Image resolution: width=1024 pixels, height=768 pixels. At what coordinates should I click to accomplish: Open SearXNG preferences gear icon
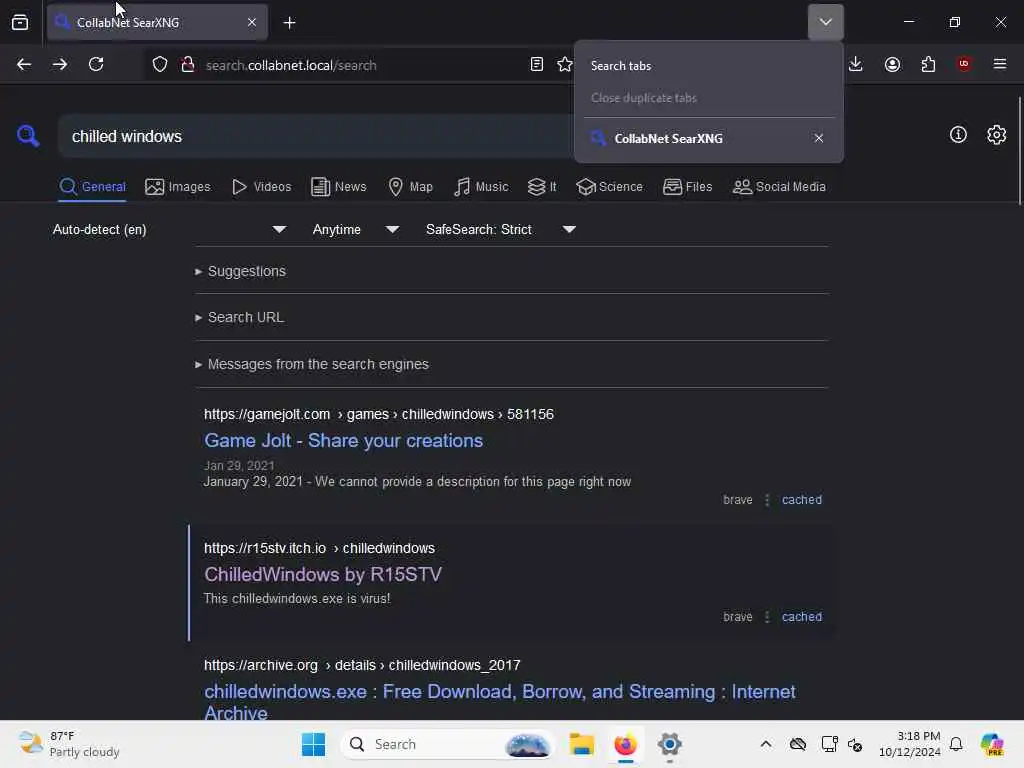997,135
